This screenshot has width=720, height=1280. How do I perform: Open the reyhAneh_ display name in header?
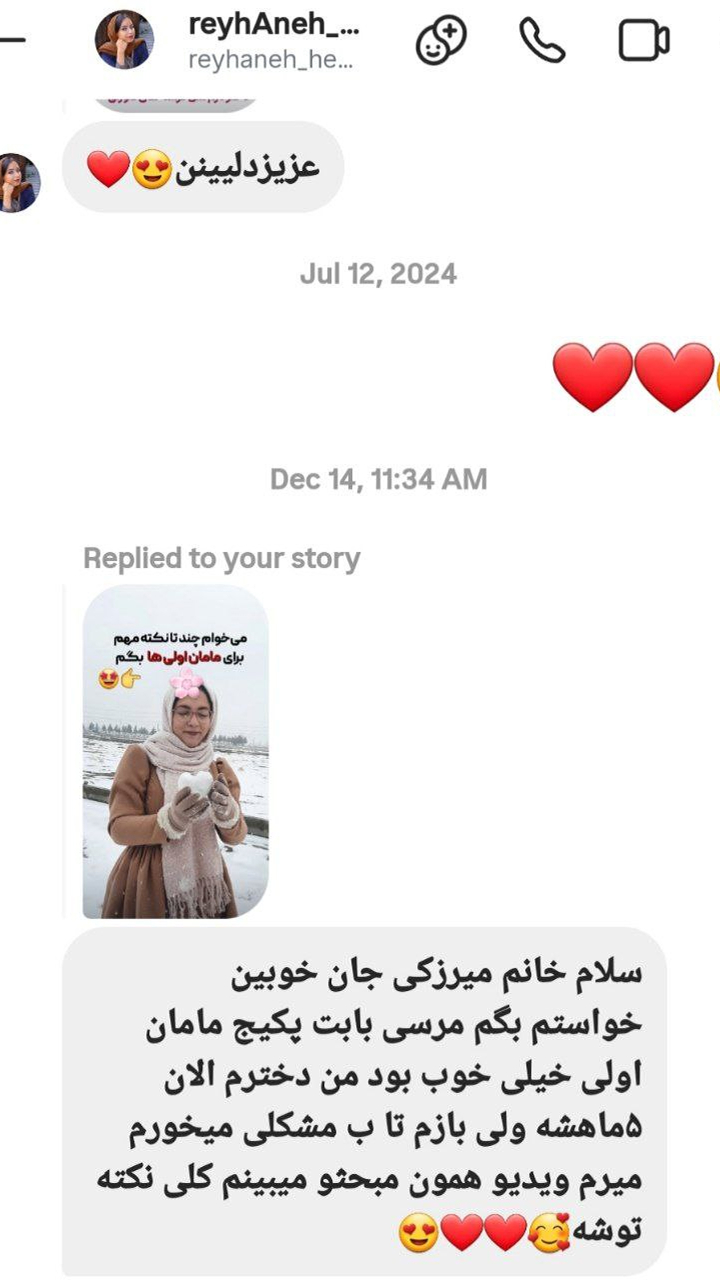point(273,26)
